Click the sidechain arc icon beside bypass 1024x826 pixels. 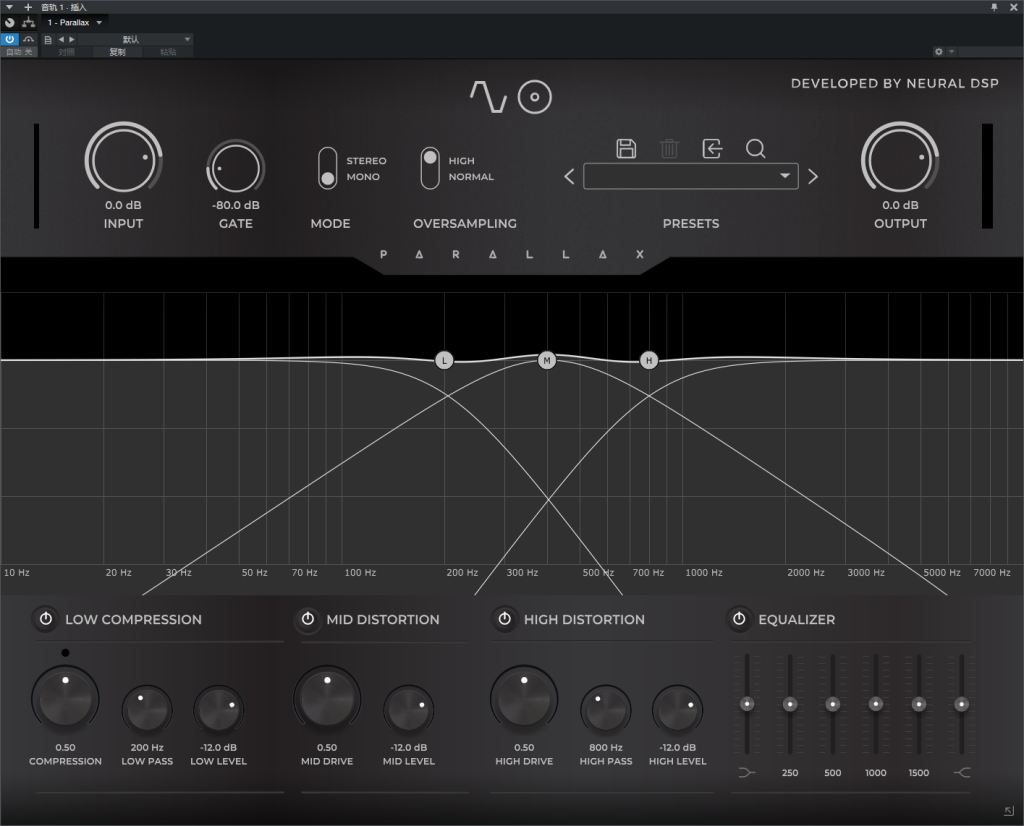(x=28, y=39)
